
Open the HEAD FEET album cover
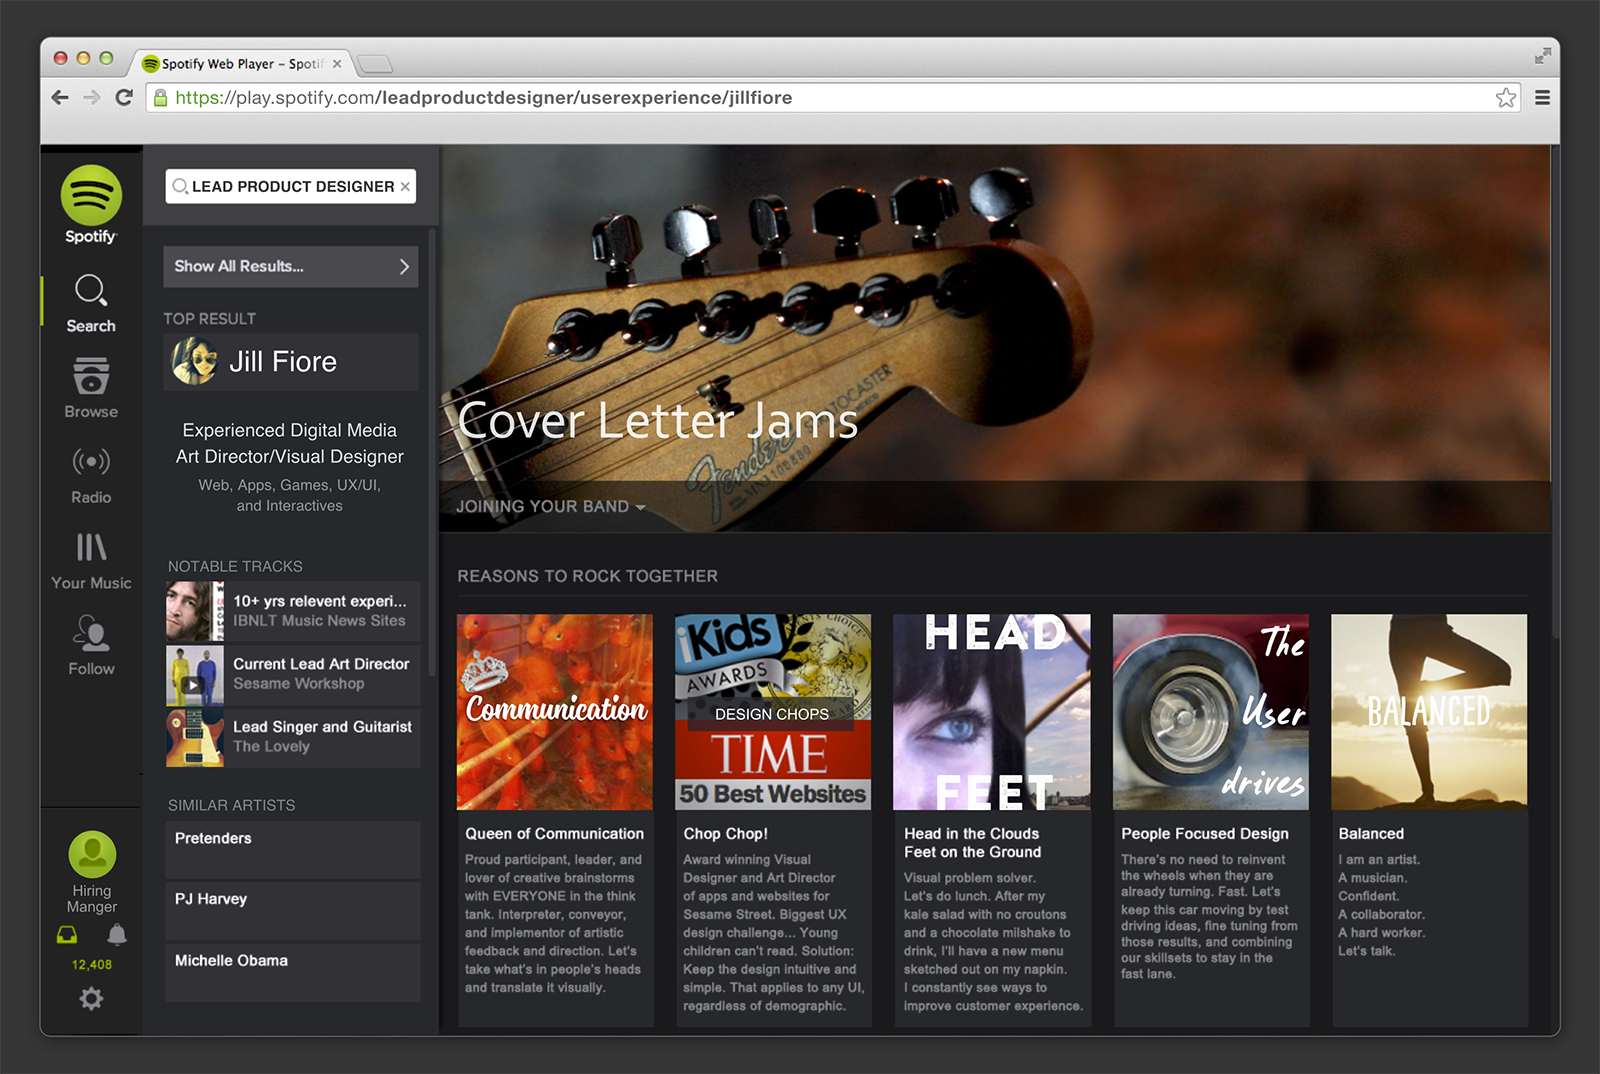click(x=992, y=712)
